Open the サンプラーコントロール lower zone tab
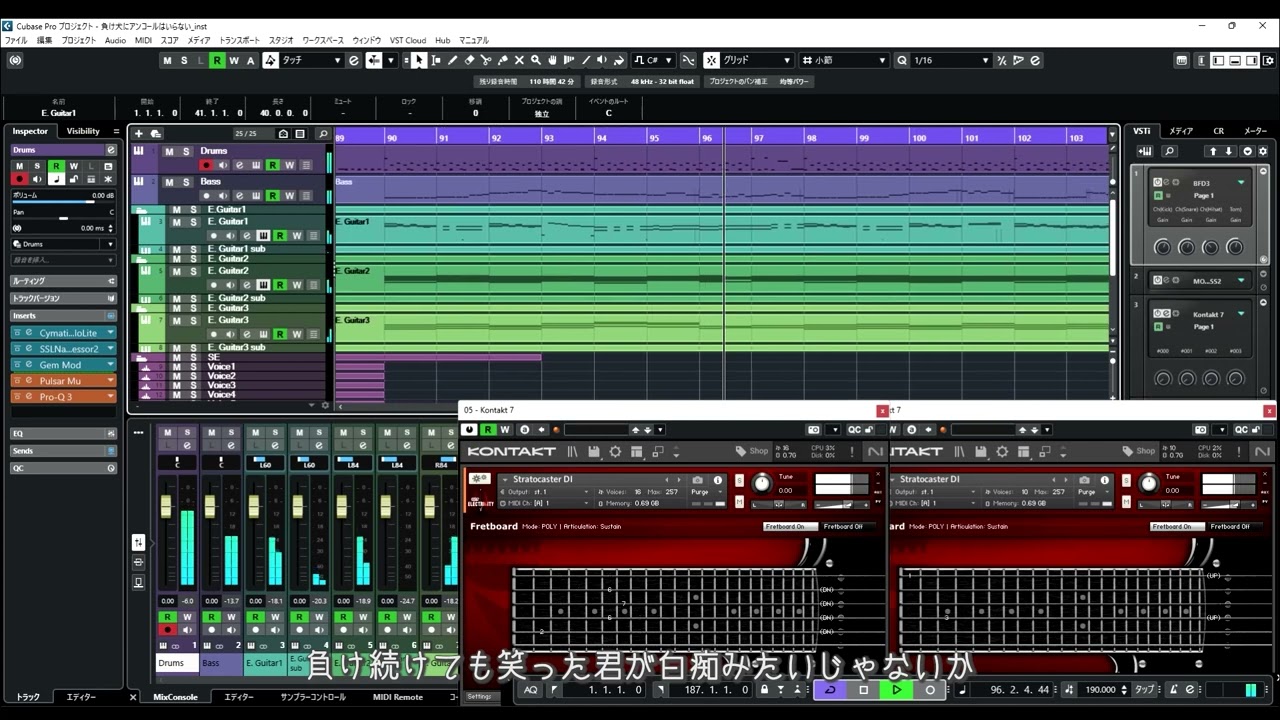Viewport: 1280px width, 720px height. coord(313,697)
